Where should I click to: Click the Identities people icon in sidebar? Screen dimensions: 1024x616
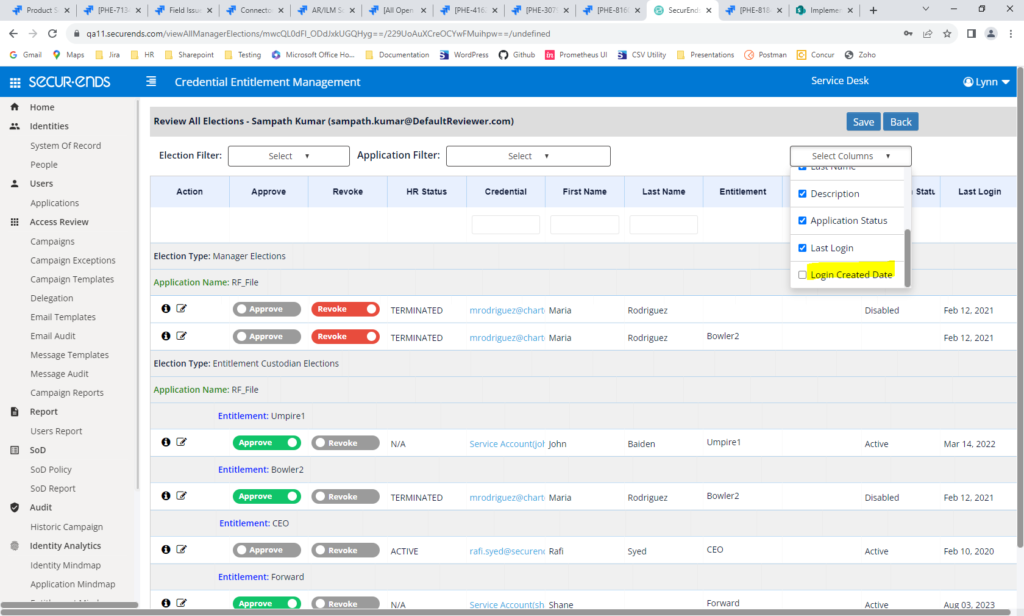tap(14, 126)
